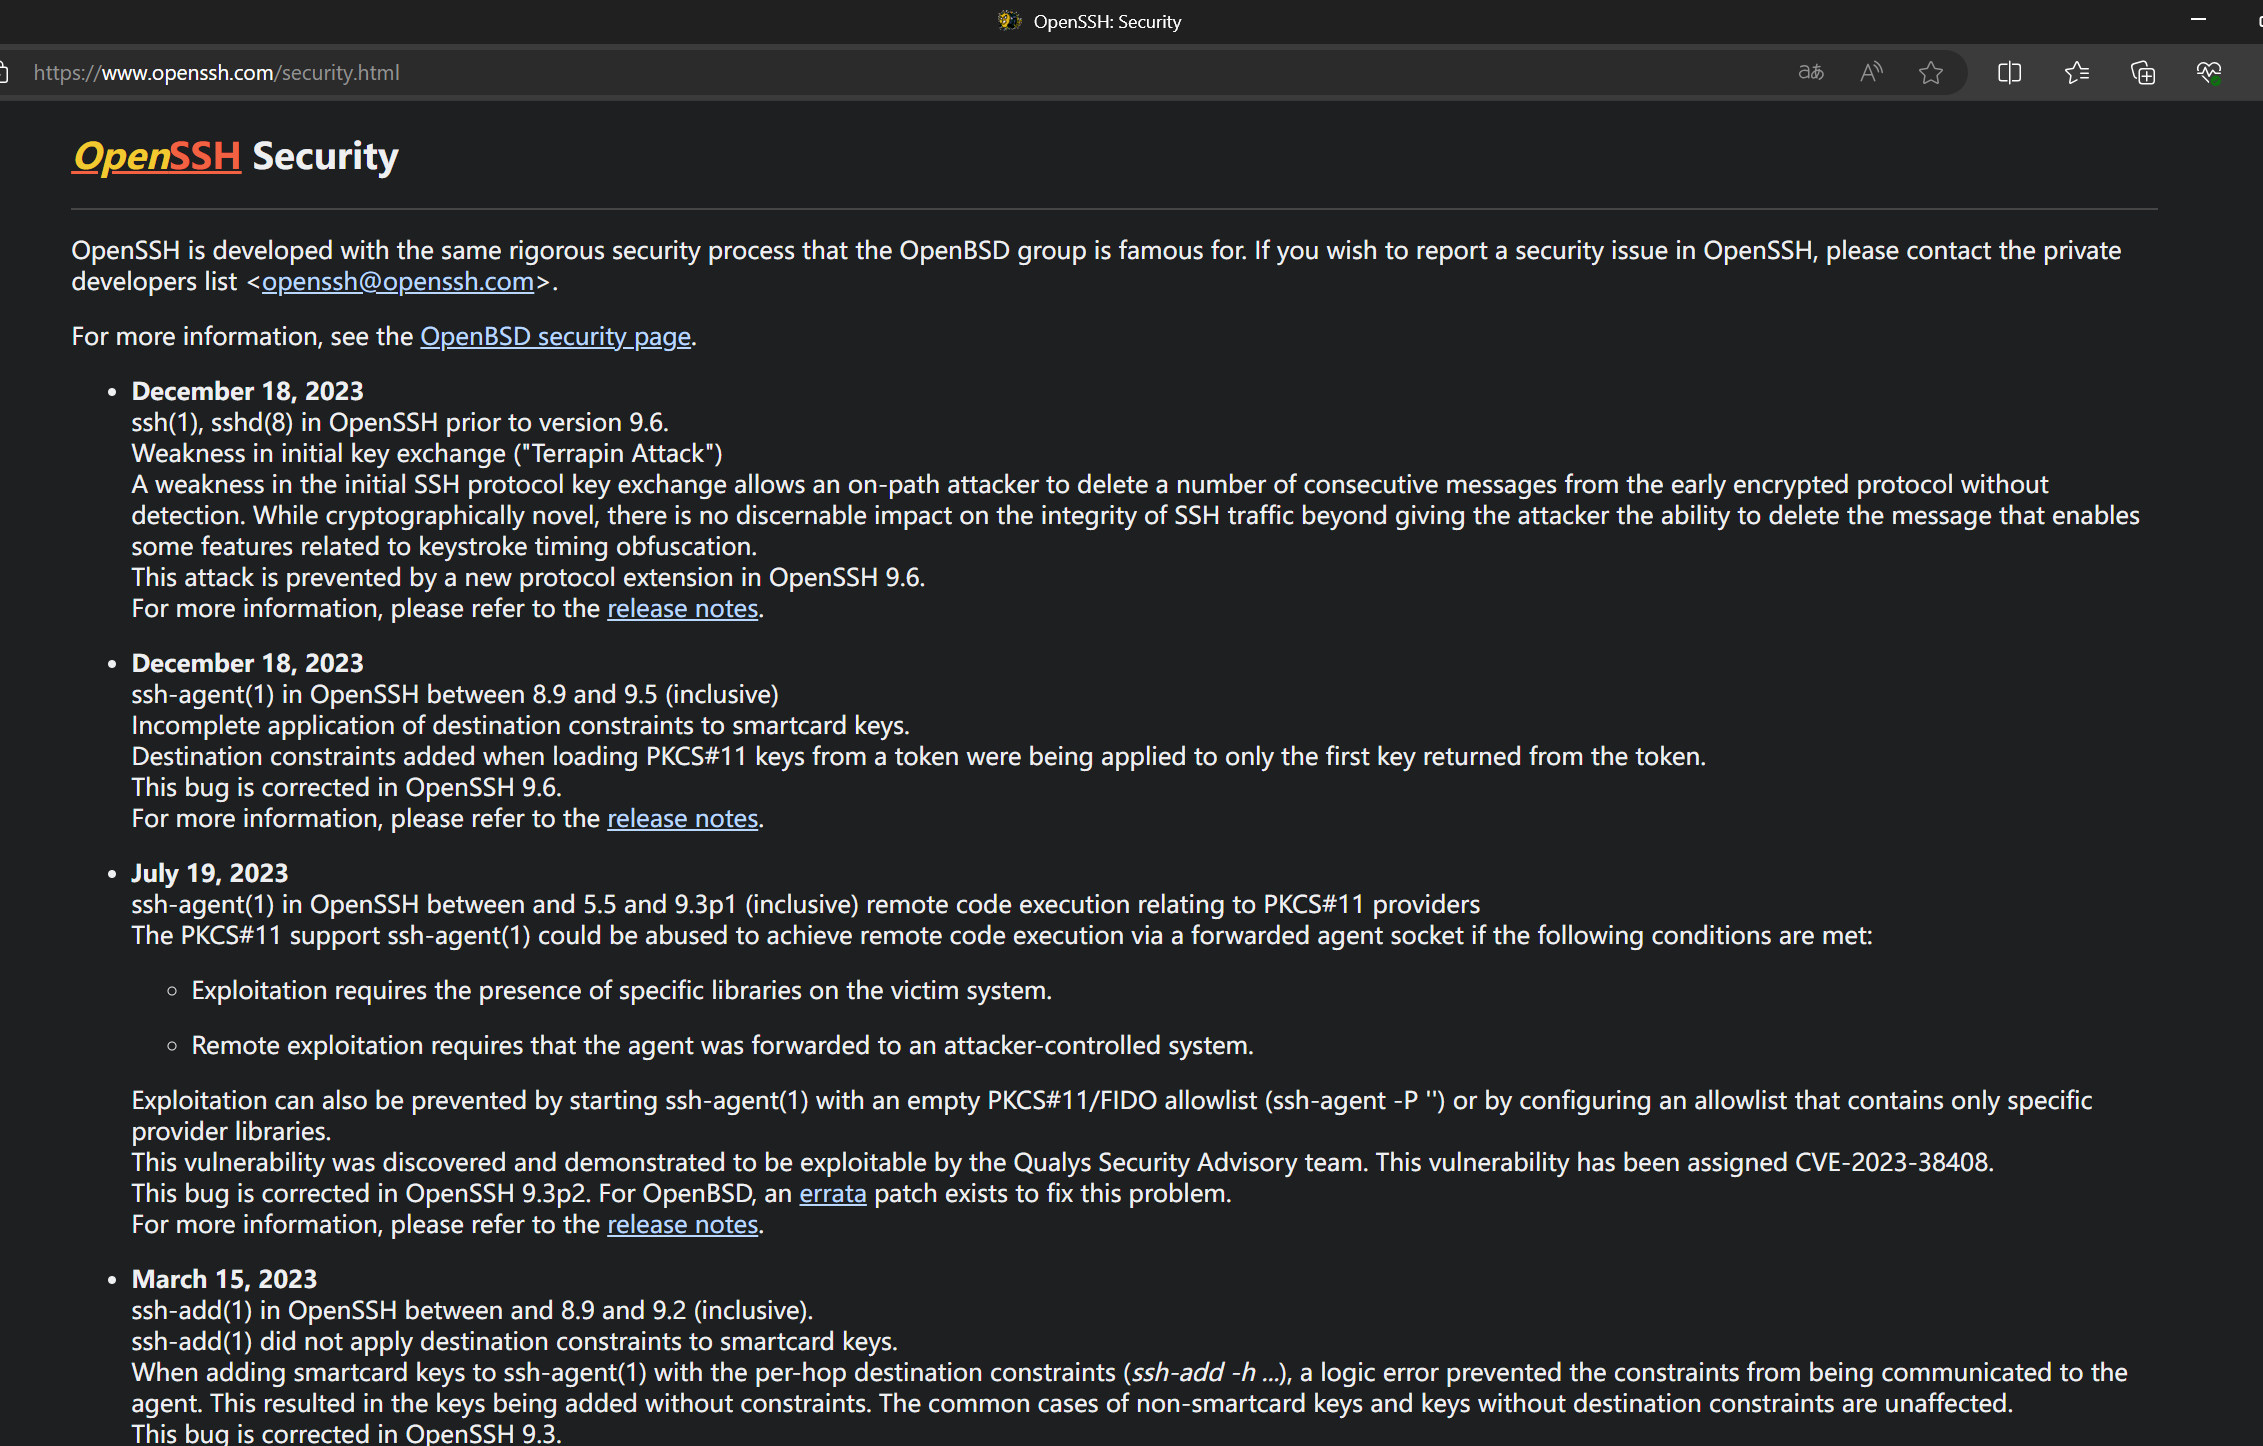Click the site info lock icon
Image resolution: width=2263 pixels, height=1446 pixels.
pos(4,72)
